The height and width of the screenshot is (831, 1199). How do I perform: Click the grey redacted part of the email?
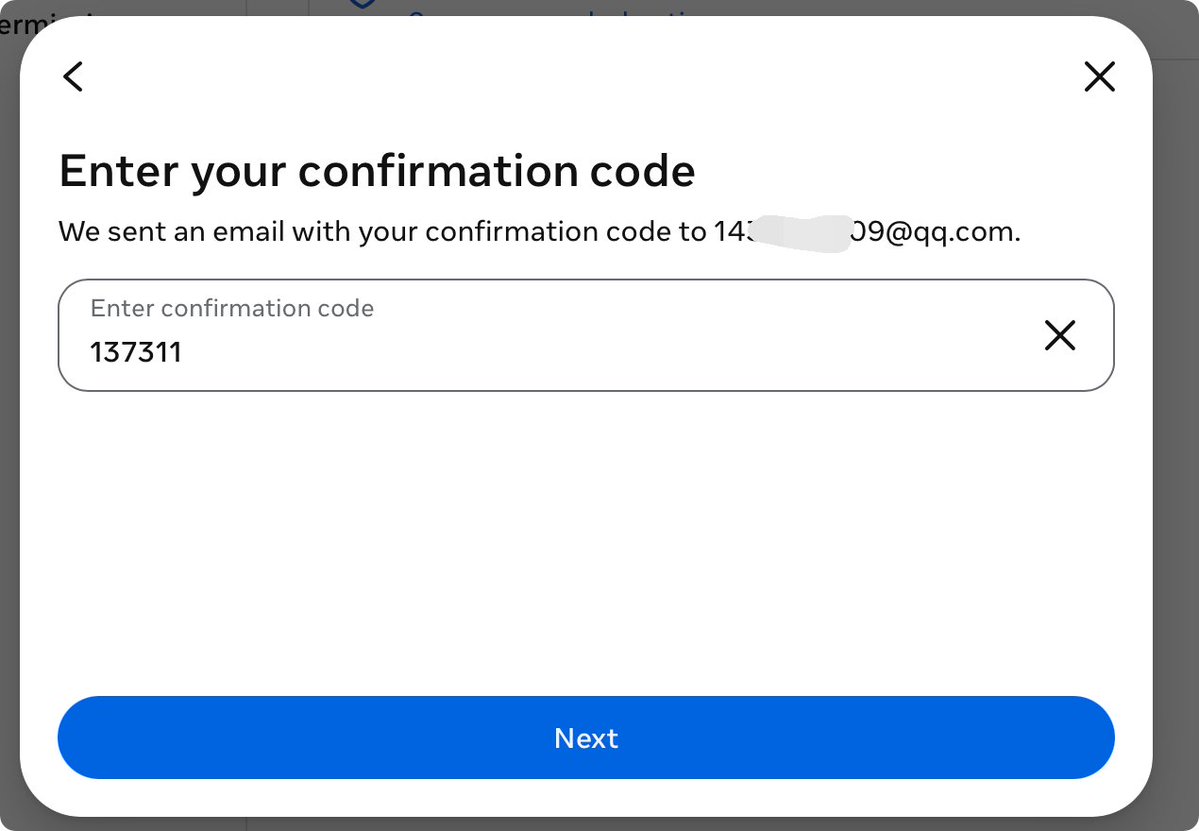[800, 233]
